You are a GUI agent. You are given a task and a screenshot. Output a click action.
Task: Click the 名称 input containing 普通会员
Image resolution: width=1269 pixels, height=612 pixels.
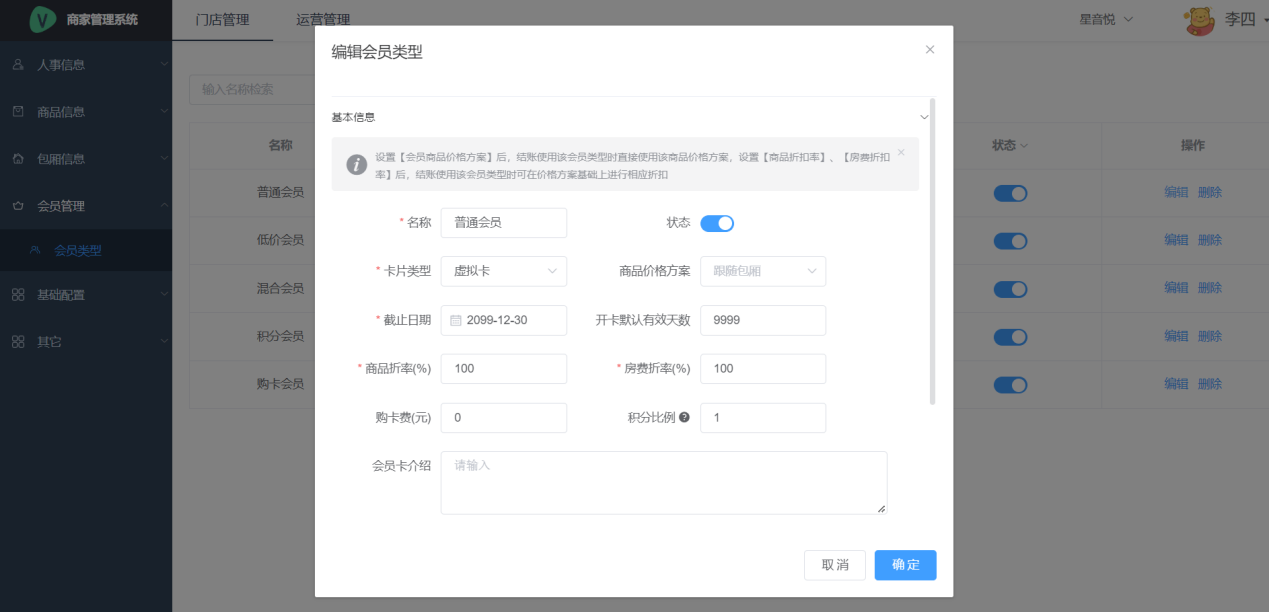503,223
